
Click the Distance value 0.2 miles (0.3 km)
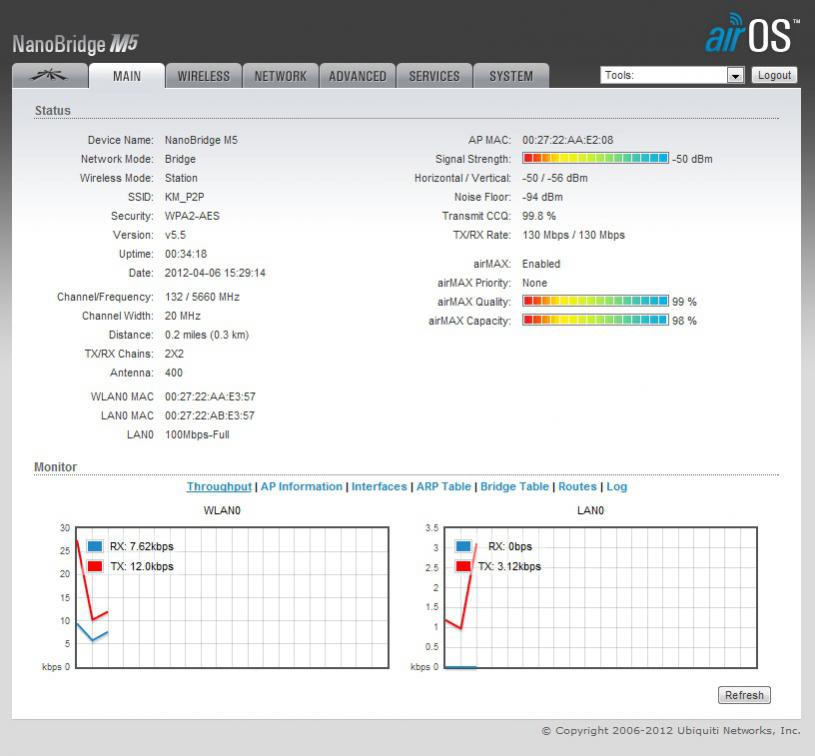[207, 335]
